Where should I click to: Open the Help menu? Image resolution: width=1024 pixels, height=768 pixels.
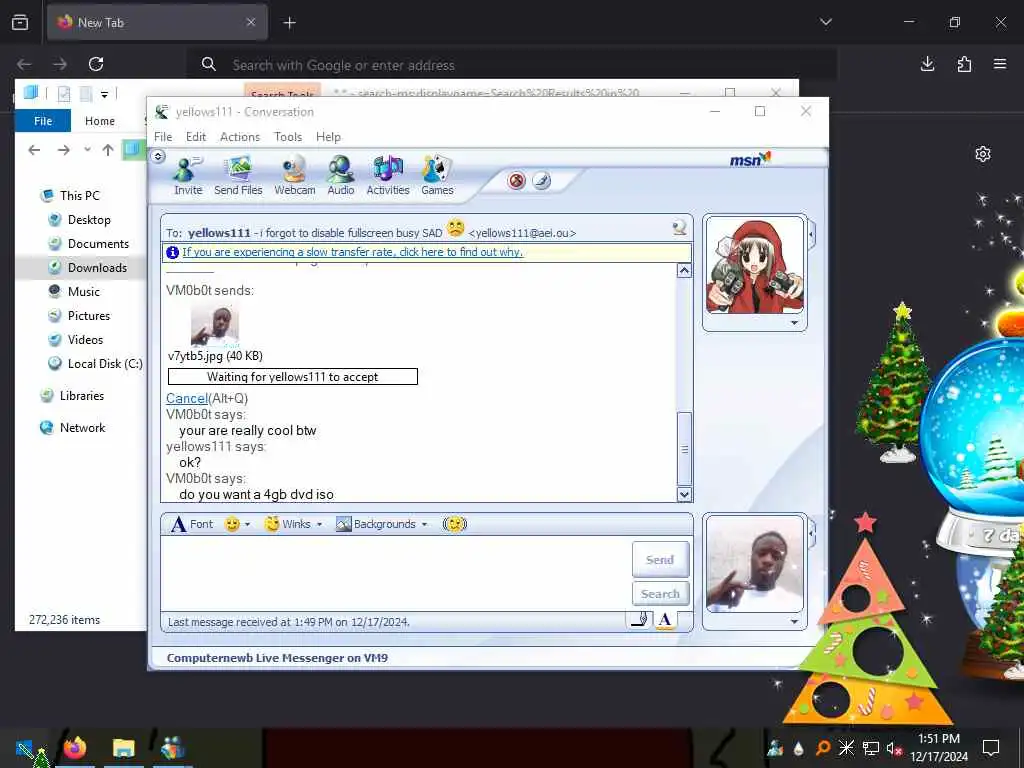328,136
